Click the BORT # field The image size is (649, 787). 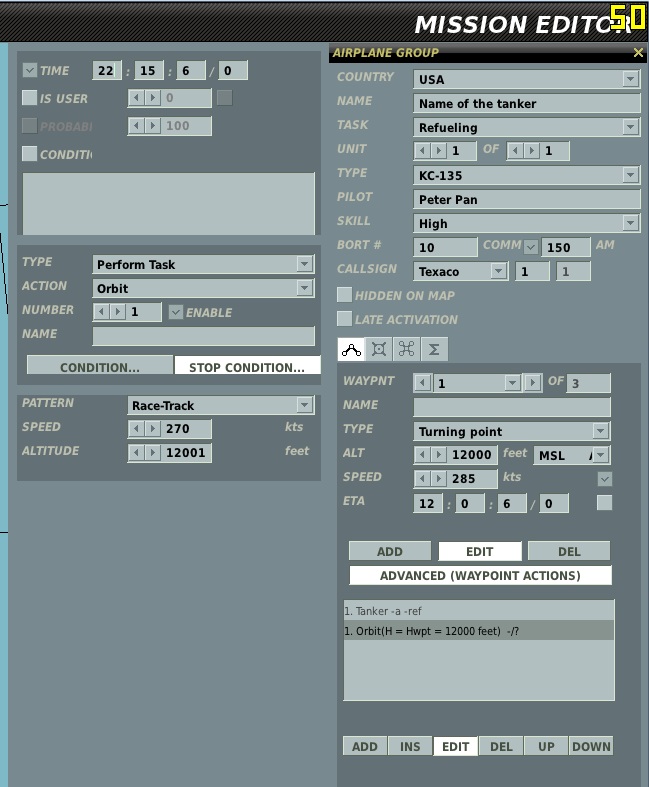(x=445, y=247)
